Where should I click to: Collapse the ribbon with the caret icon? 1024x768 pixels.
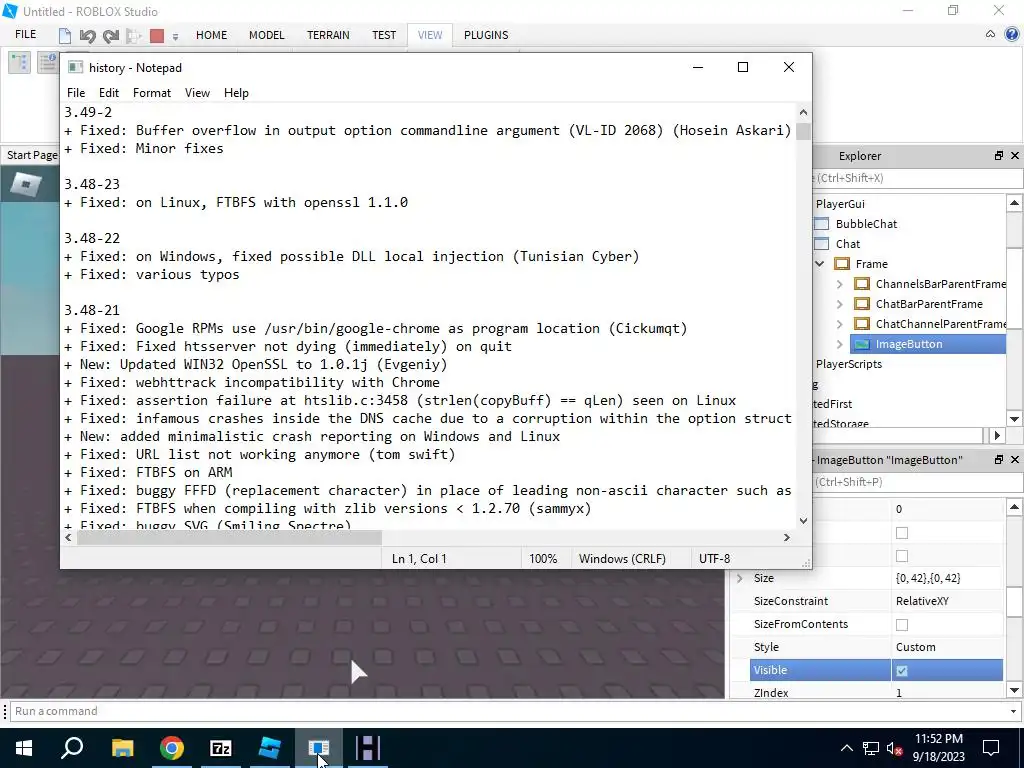(x=990, y=35)
